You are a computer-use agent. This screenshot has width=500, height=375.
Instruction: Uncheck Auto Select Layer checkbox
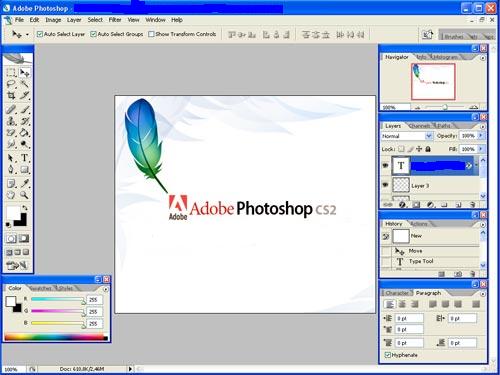[x=40, y=34]
